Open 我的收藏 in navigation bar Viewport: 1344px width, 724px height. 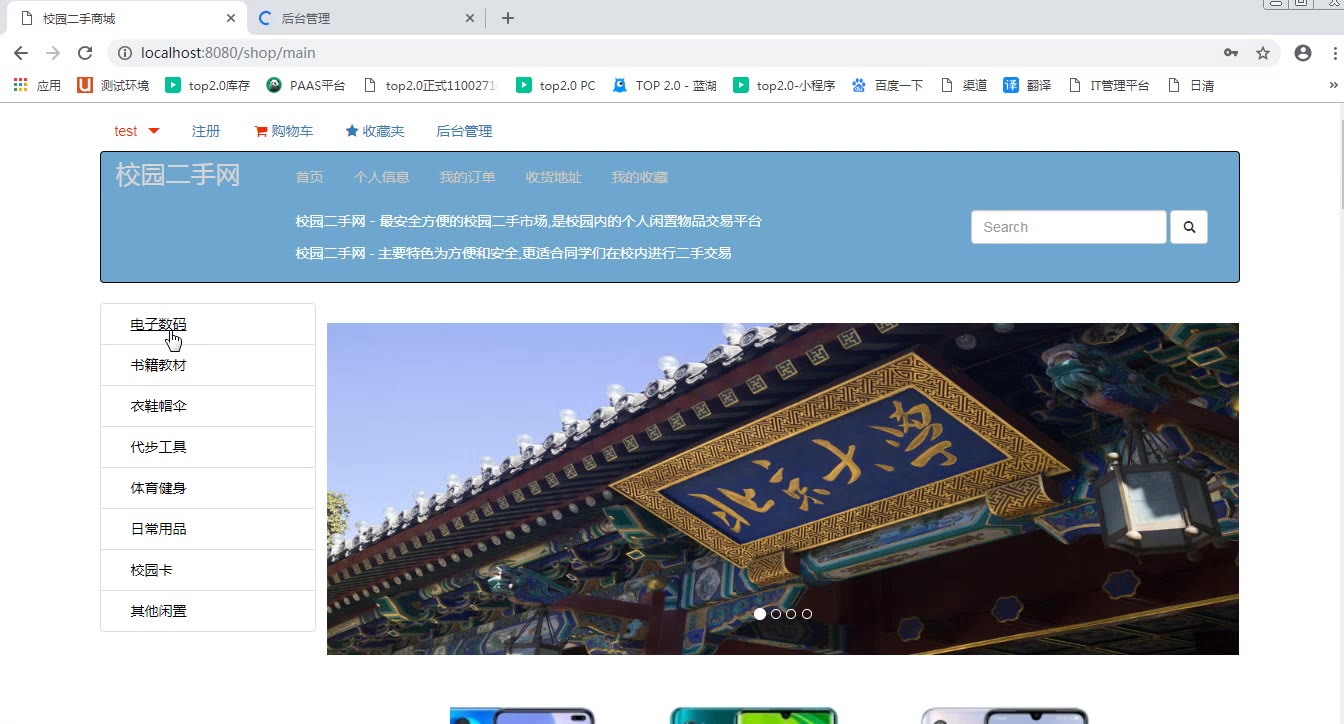[x=639, y=177]
